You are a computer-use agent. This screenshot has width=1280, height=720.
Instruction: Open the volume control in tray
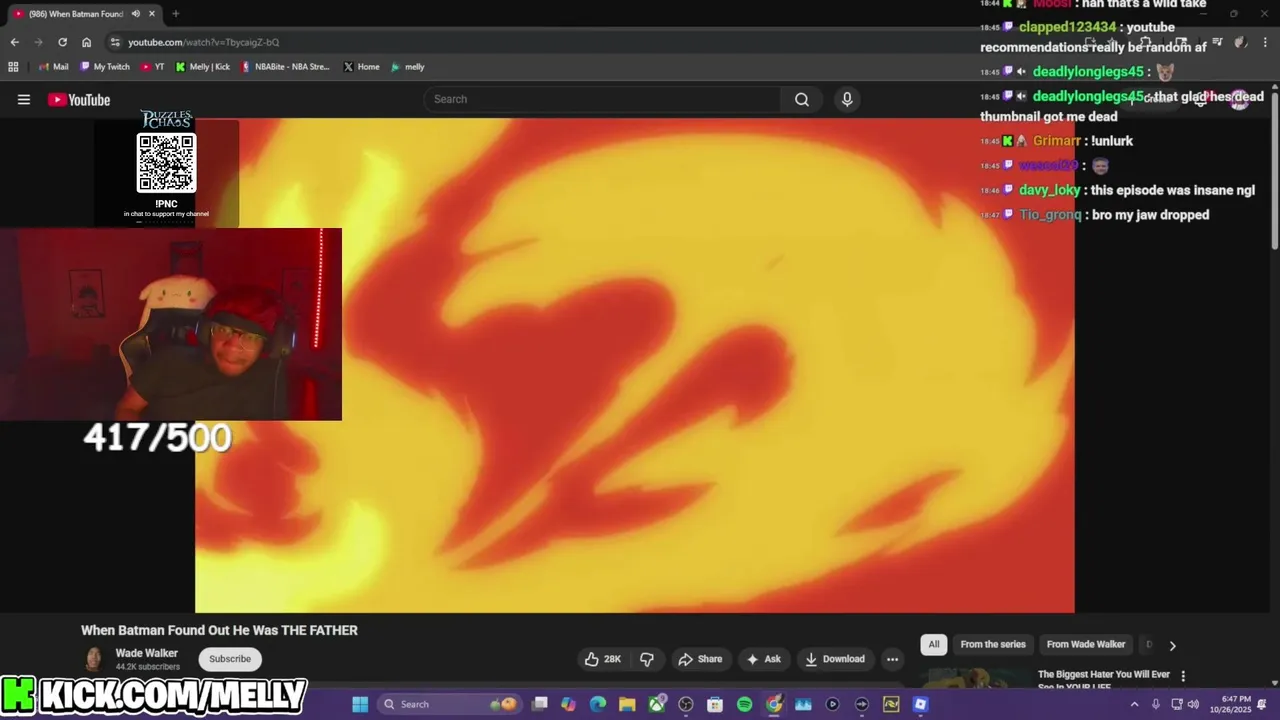1193,704
